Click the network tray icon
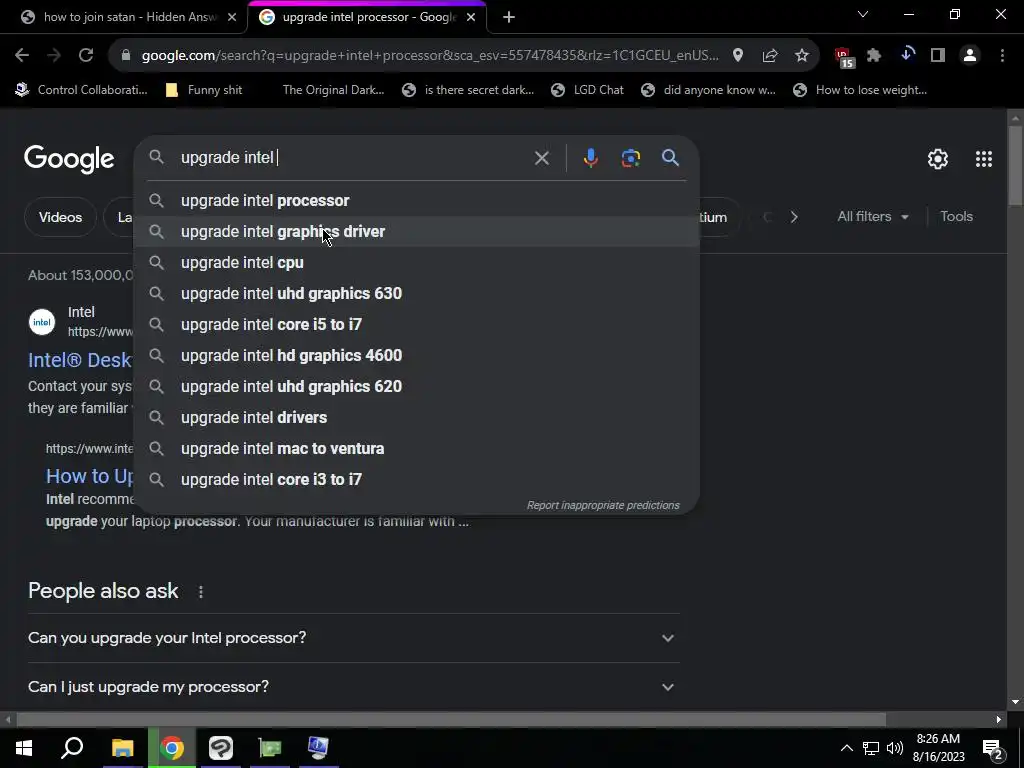This screenshot has height=768, width=1024. tap(871, 748)
